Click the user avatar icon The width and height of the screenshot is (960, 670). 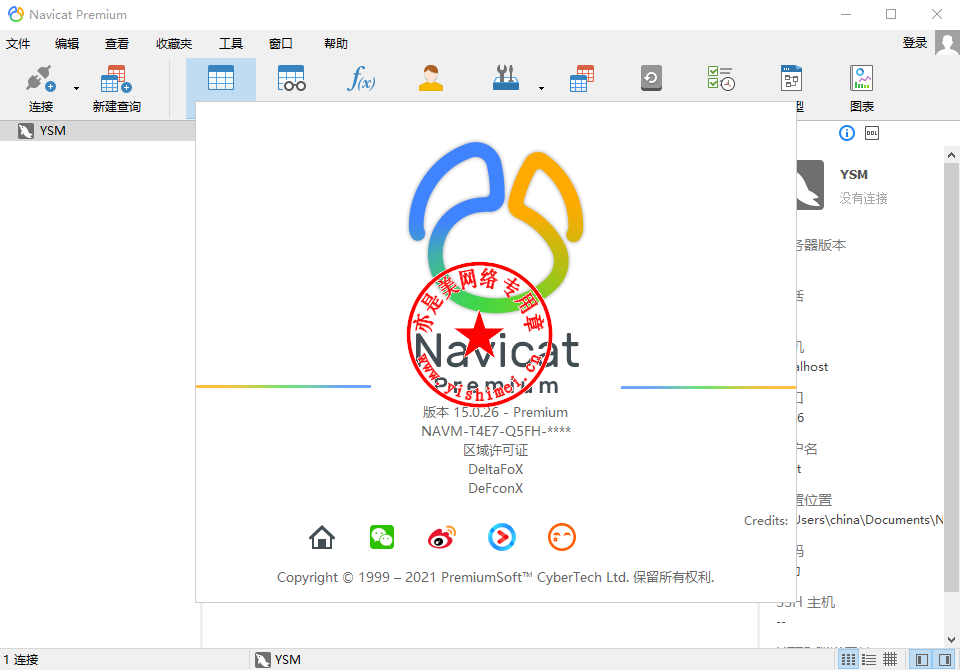[x=947, y=43]
